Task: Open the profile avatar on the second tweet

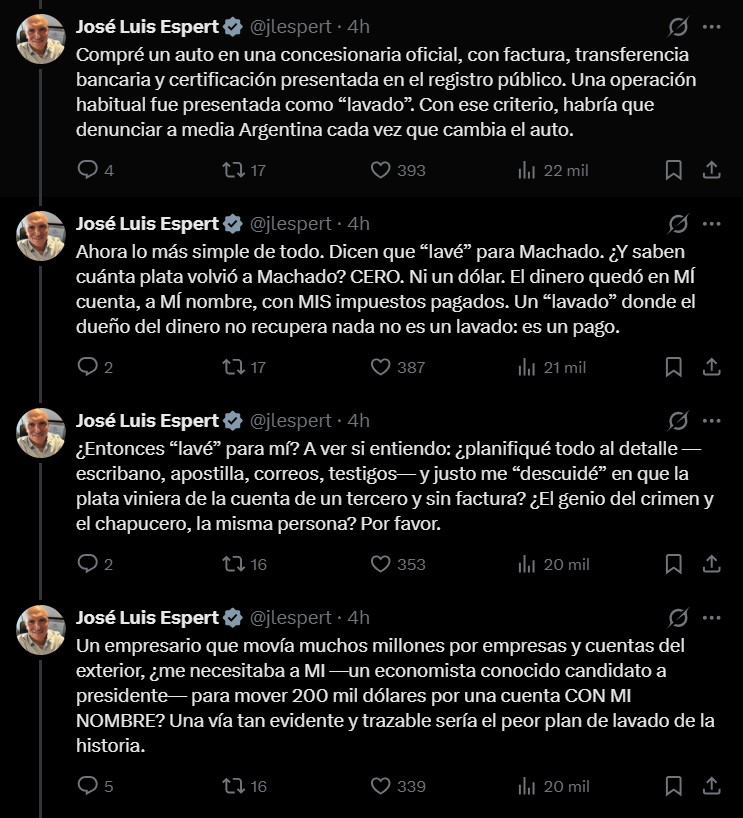Action: coord(41,236)
